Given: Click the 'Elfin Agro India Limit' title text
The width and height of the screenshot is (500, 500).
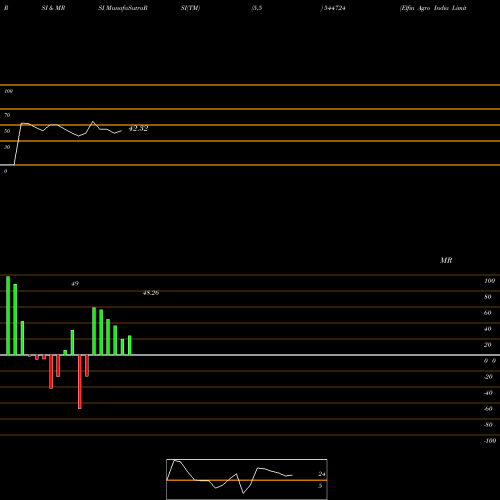Looking at the screenshot, I should tap(433, 8).
